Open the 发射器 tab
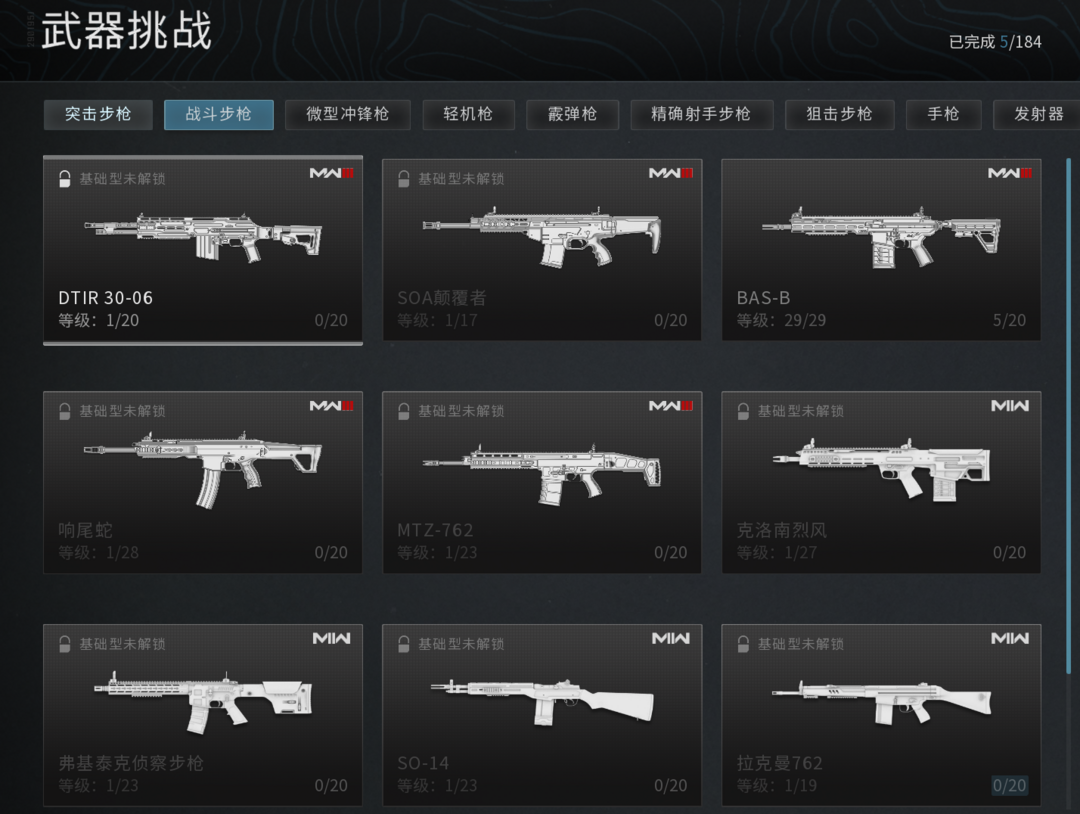This screenshot has height=814, width=1080. click(x=1037, y=114)
